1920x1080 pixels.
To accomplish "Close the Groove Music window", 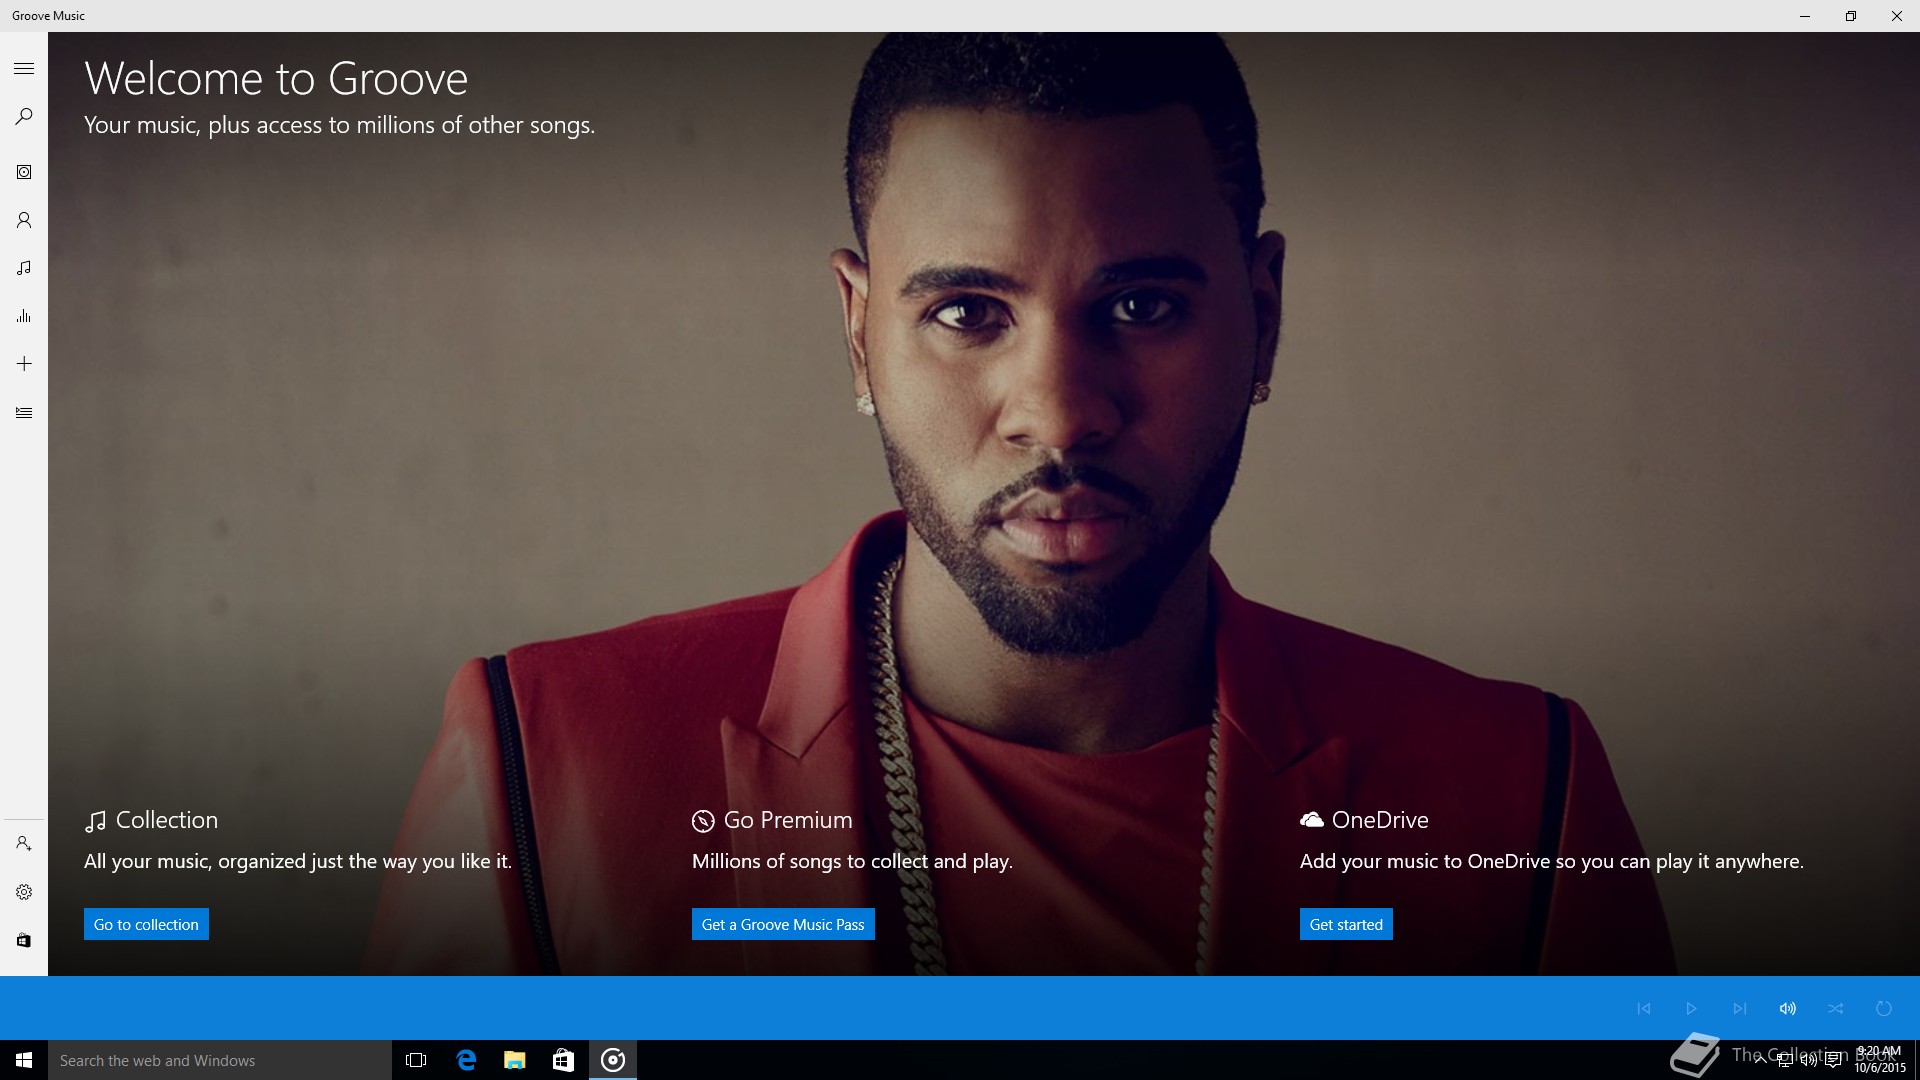I will (x=1897, y=16).
